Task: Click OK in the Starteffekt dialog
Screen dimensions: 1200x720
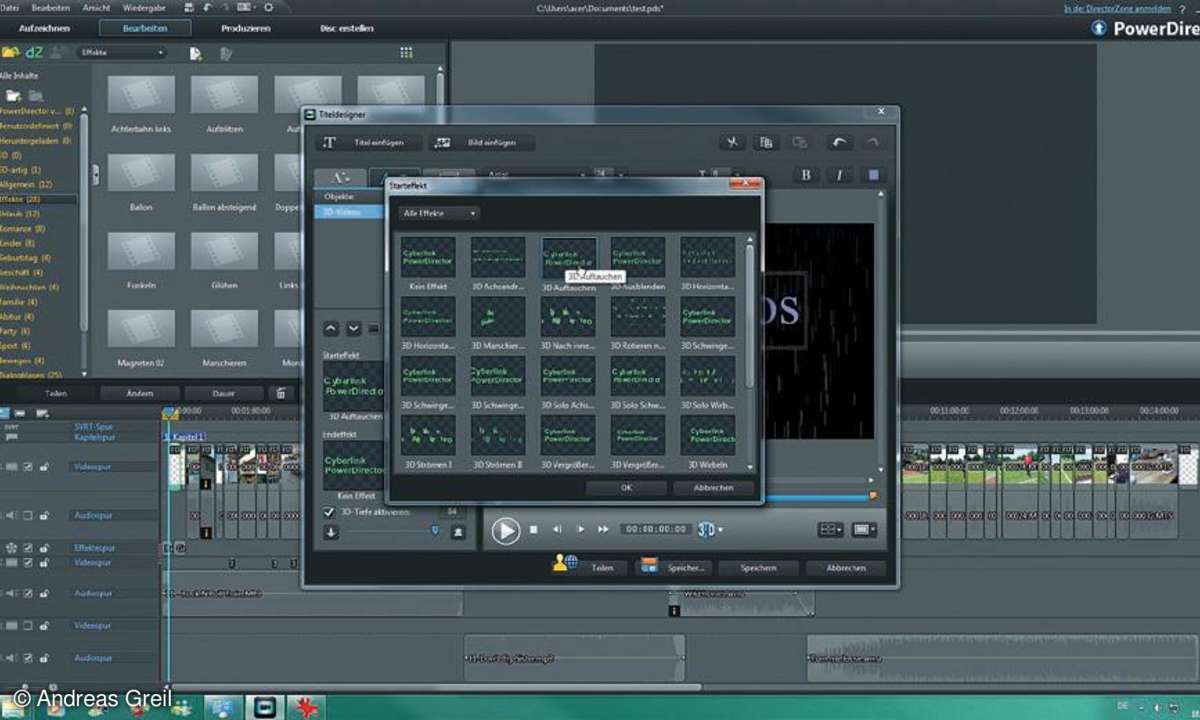Action: tap(626, 488)
